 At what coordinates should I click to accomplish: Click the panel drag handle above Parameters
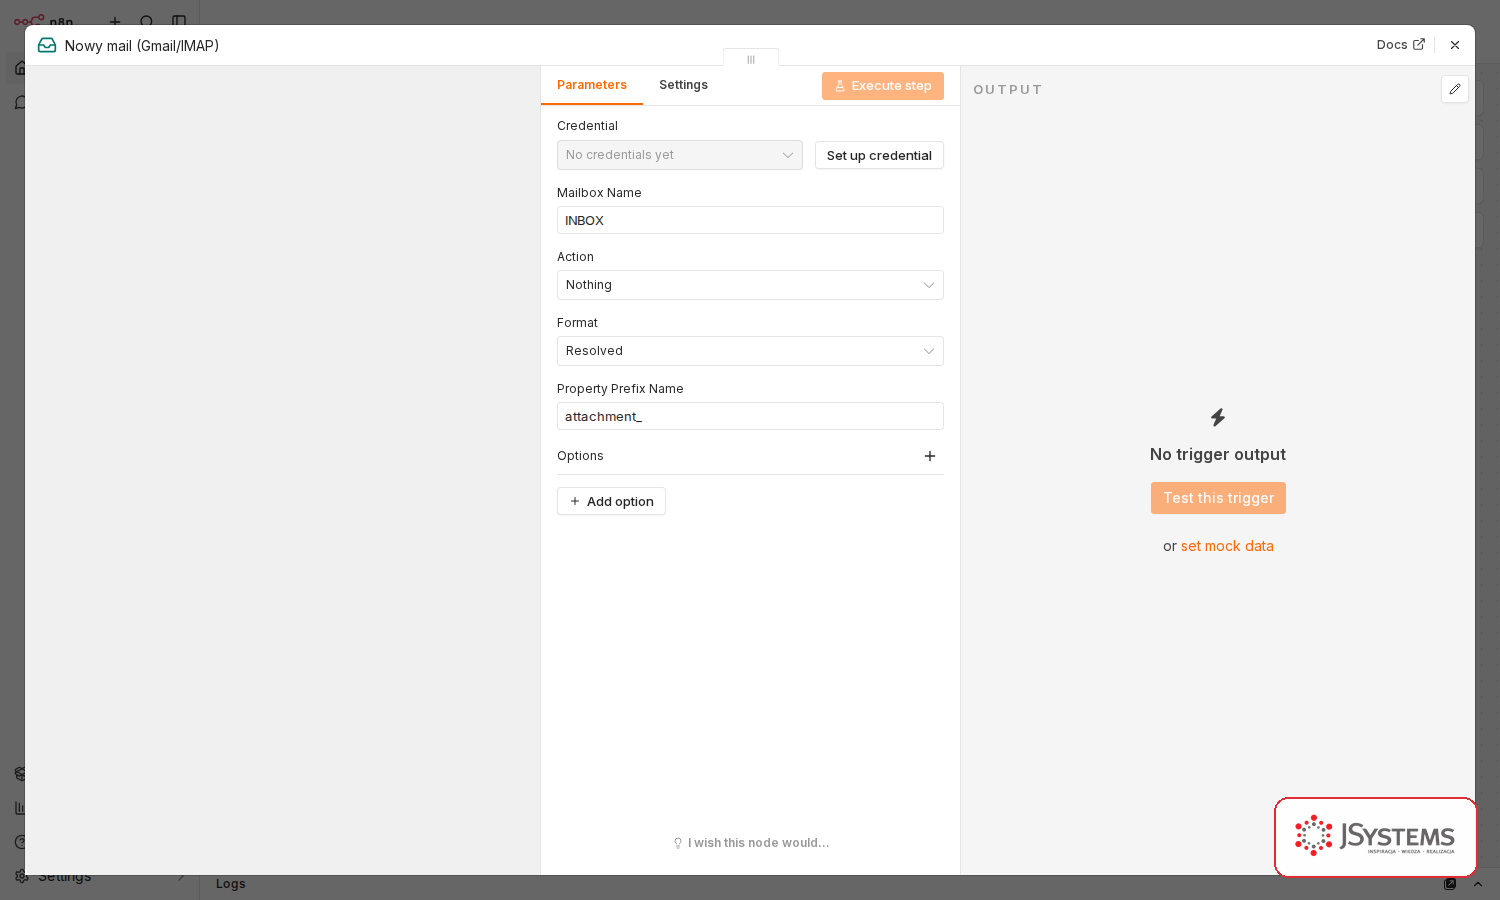tap(751, 59)
